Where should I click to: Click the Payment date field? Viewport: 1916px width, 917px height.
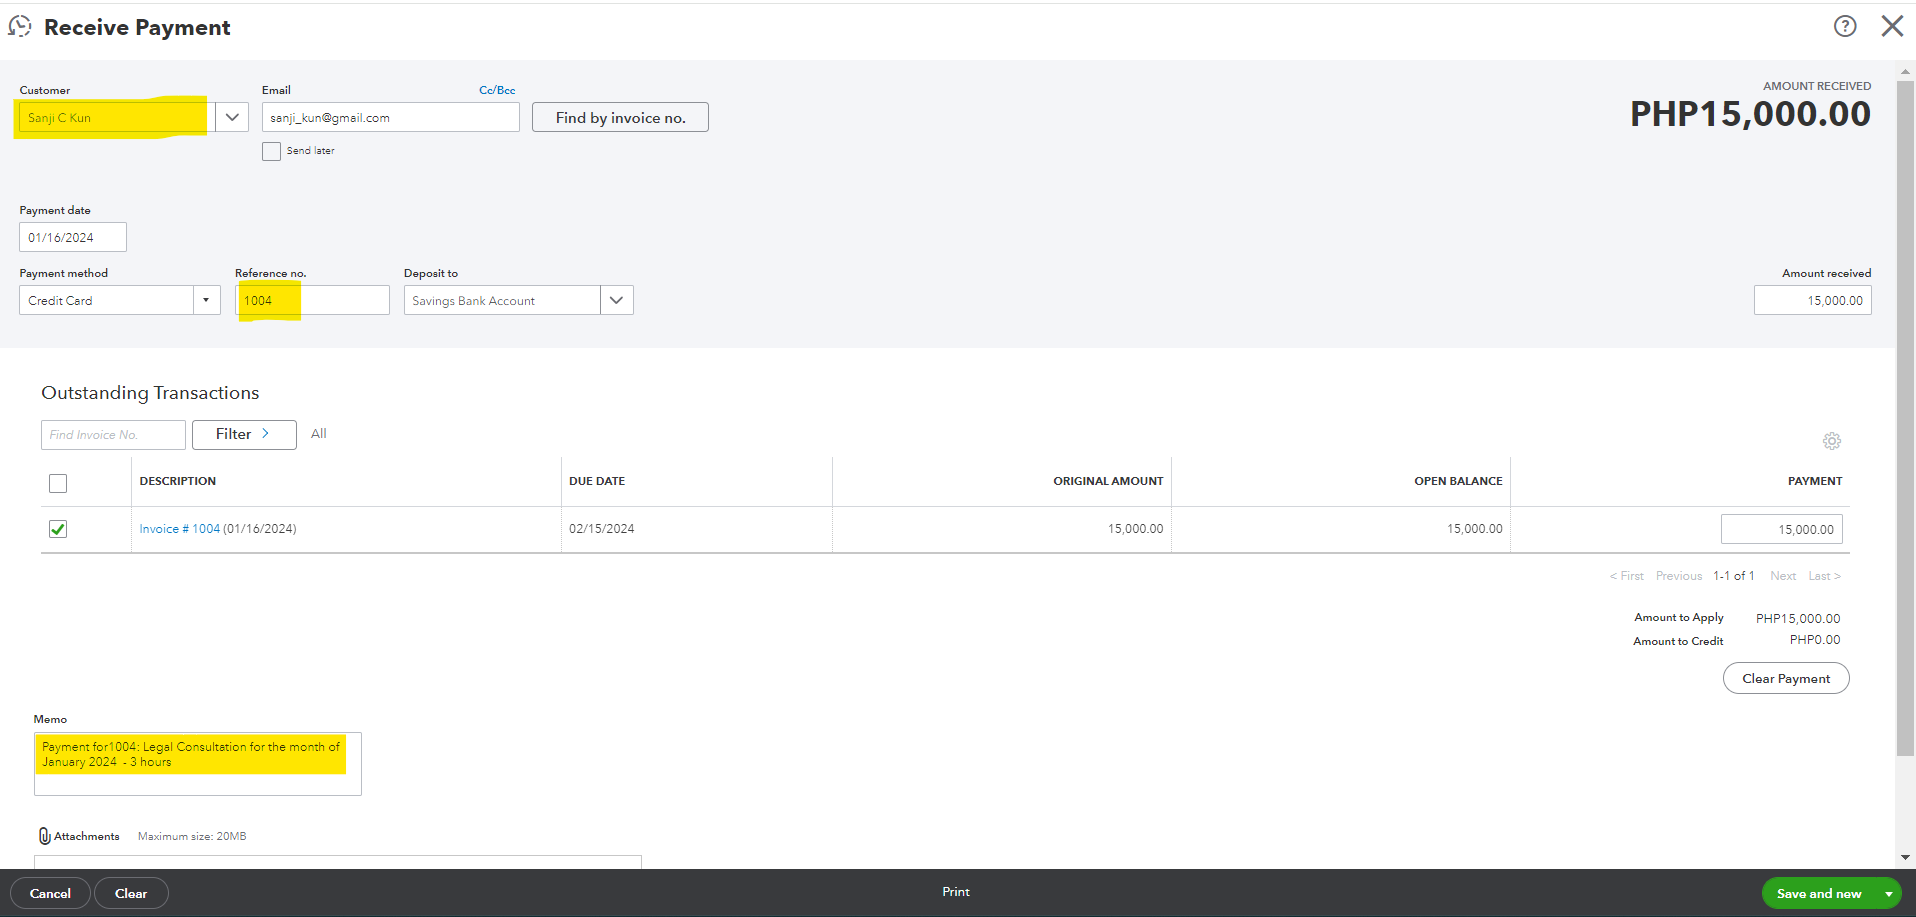(x=73, y=237)
